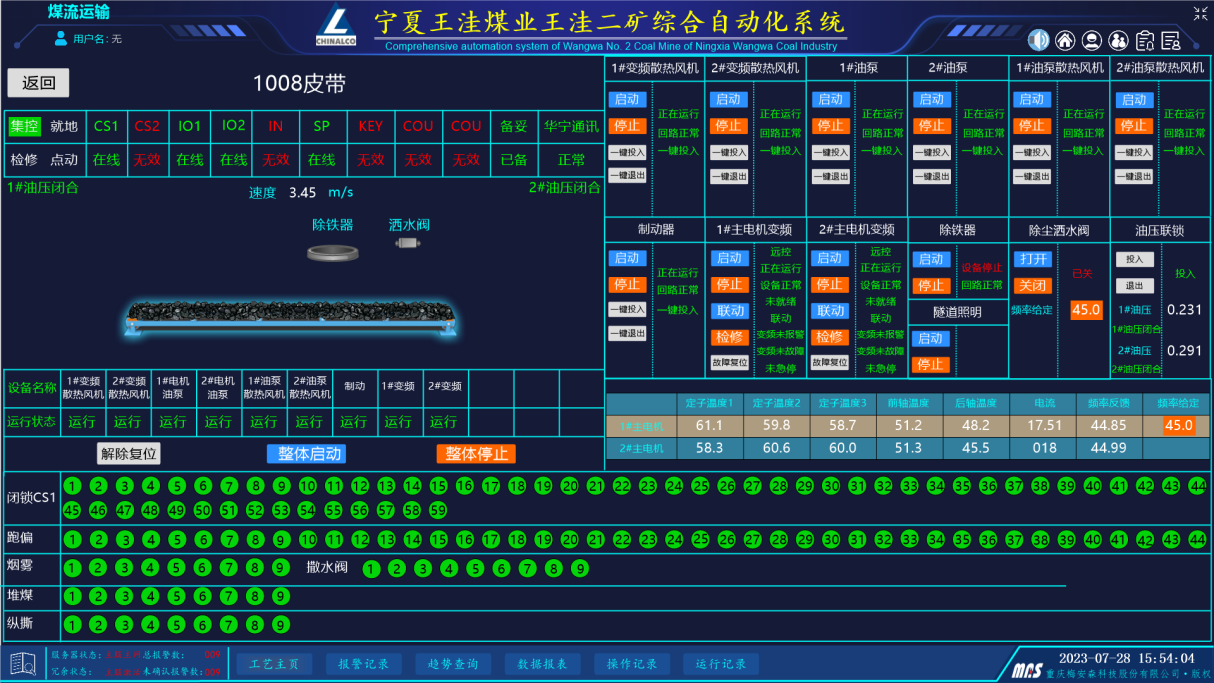The height and width of the screenshot is (683, 1214).
Task: Open the multi-user management icon
Action: (1118, 40)
